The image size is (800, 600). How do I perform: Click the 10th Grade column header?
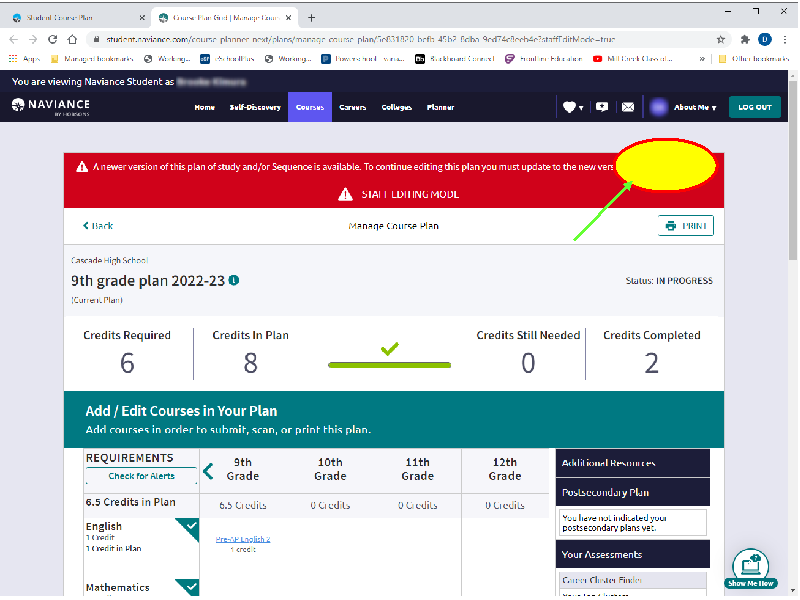pos(330,469)
